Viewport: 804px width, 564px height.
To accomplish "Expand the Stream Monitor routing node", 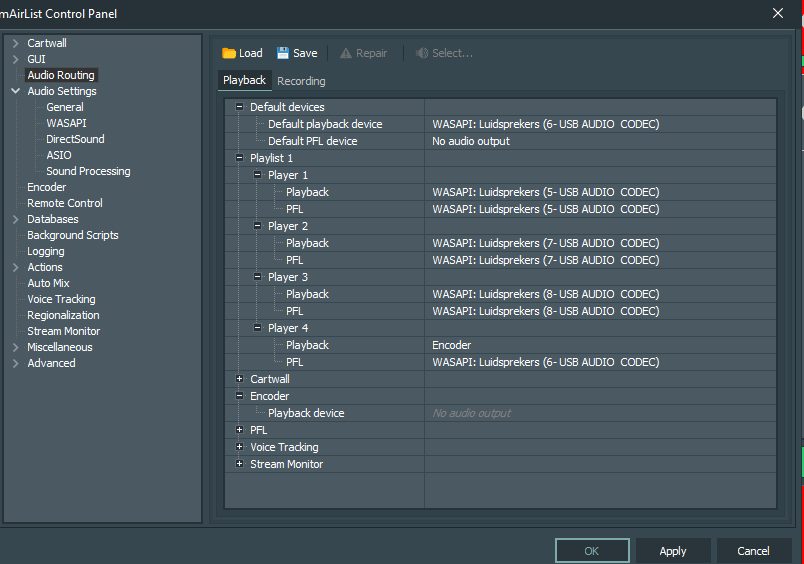I will (239, 464).
